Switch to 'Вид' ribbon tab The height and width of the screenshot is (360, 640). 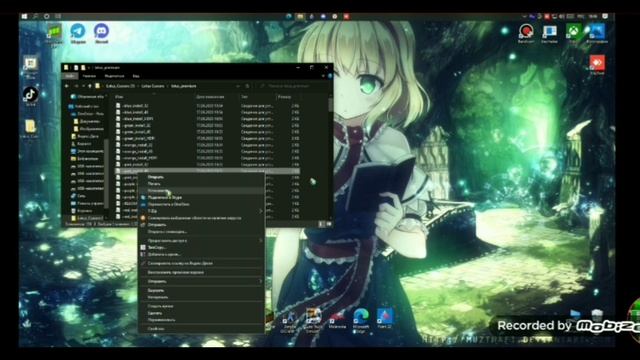click(136, 76)
